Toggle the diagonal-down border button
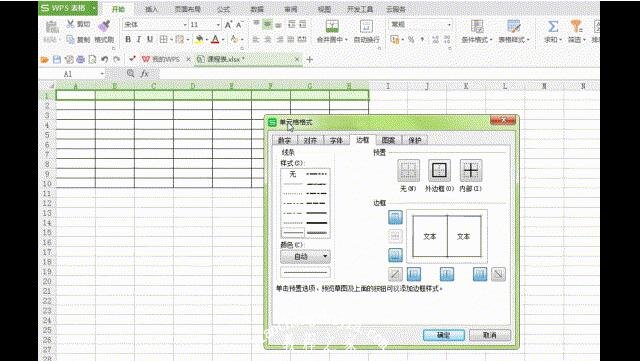Image resolution: width=641 pixels, height=361 pixels. click(x=498, y=274)
